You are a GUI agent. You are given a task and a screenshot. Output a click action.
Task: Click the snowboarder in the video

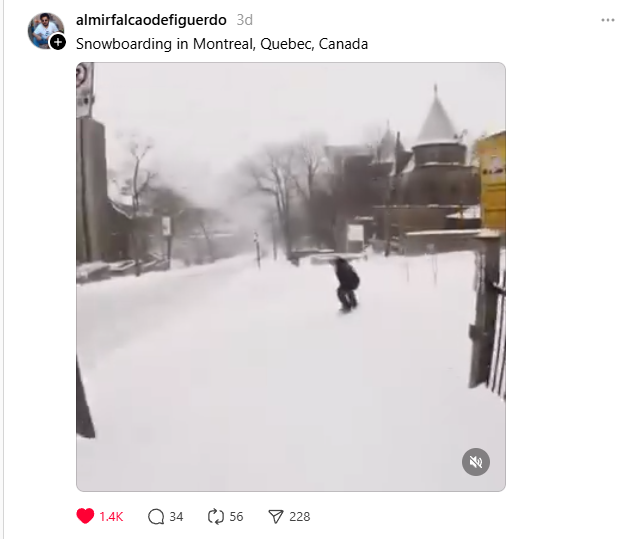(x=347, y=285)
